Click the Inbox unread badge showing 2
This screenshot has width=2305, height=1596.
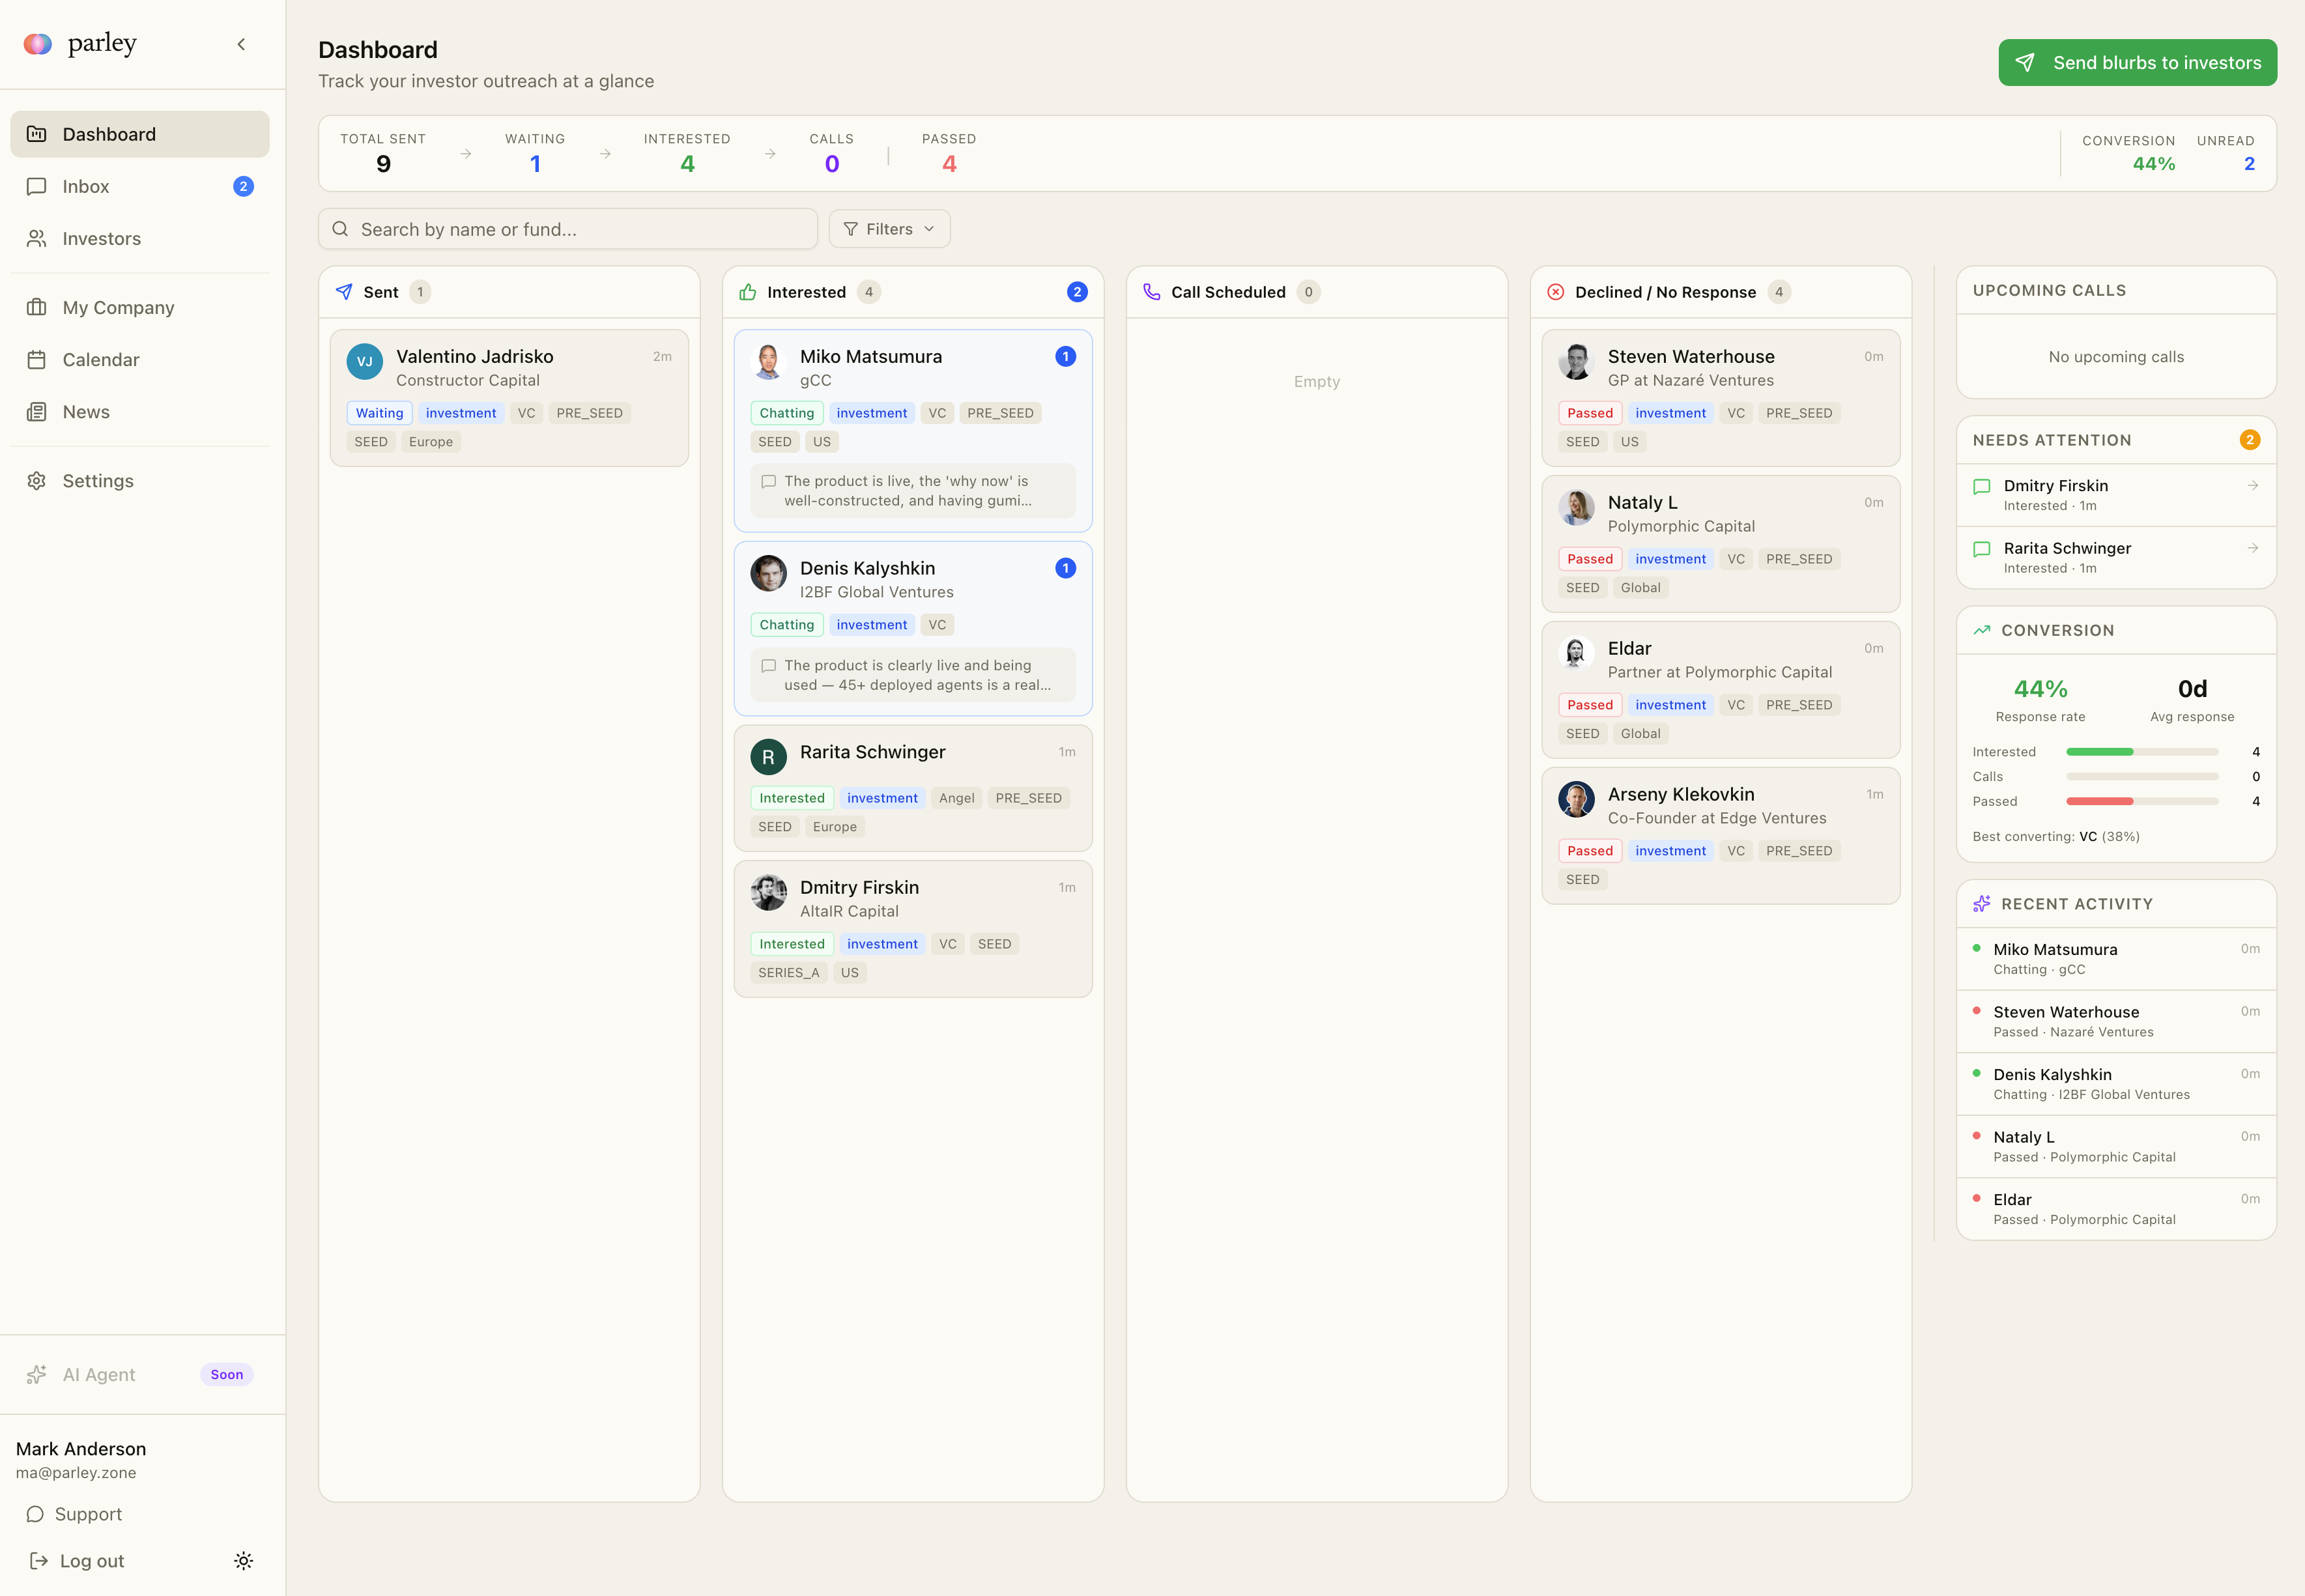(x=243, y=186)
